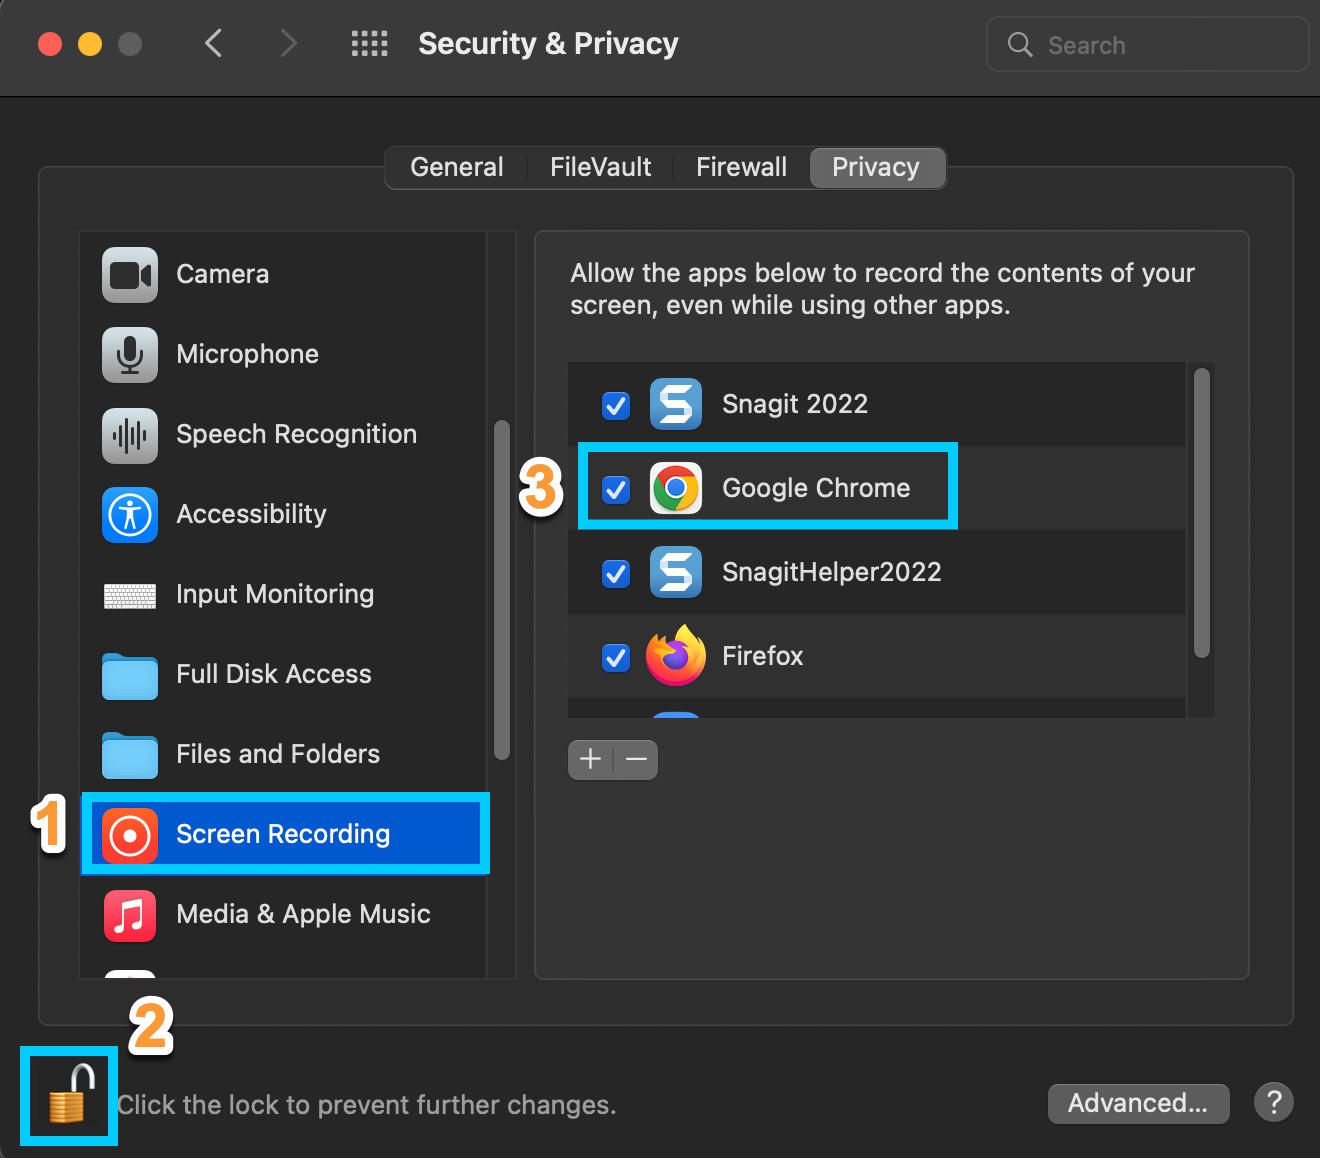Screen dimensions: 1320x1158
Task: Select the Microphone label
Action: (x=248, y=354)
